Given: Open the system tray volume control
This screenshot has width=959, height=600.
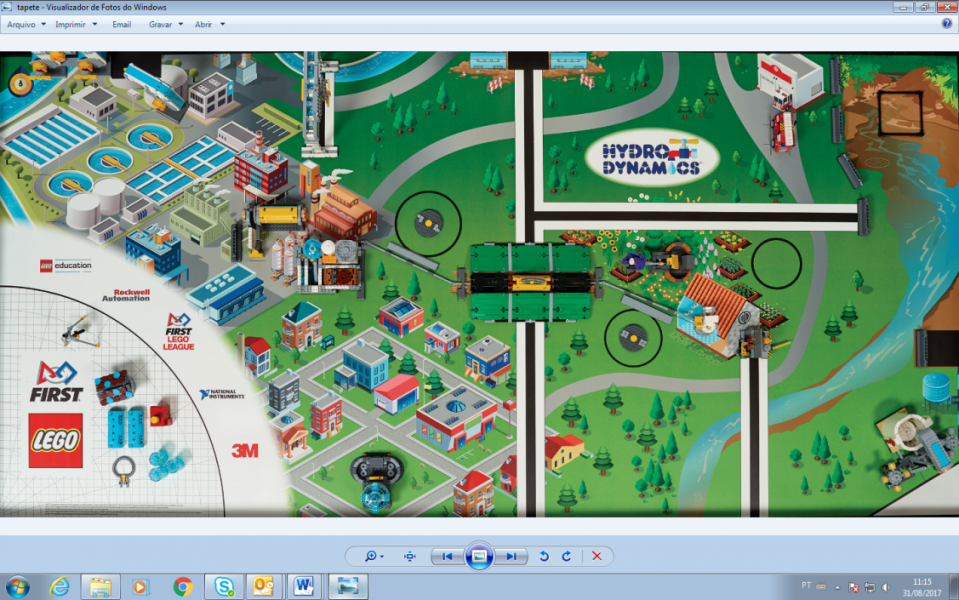Looking at the screenshot, I should click(886, 588).
